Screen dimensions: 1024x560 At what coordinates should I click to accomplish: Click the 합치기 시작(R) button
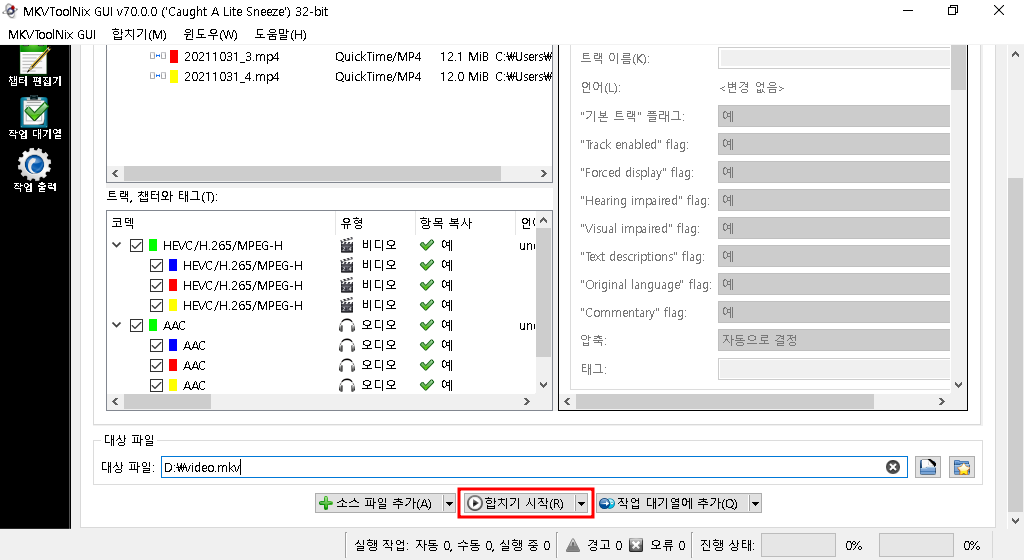pyautogui.click(x=519, y=503)
